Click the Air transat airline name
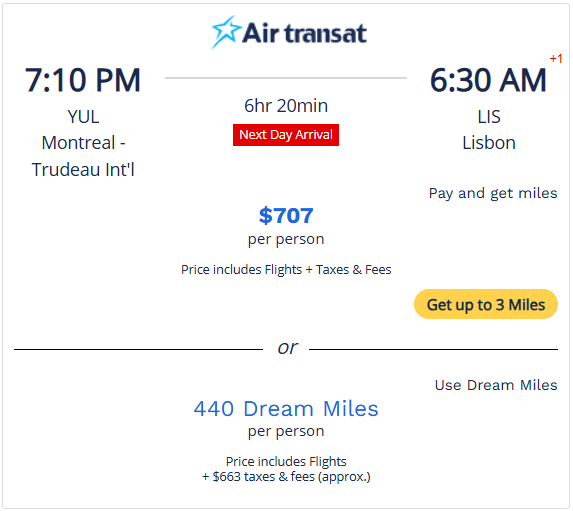 point(304,33)
